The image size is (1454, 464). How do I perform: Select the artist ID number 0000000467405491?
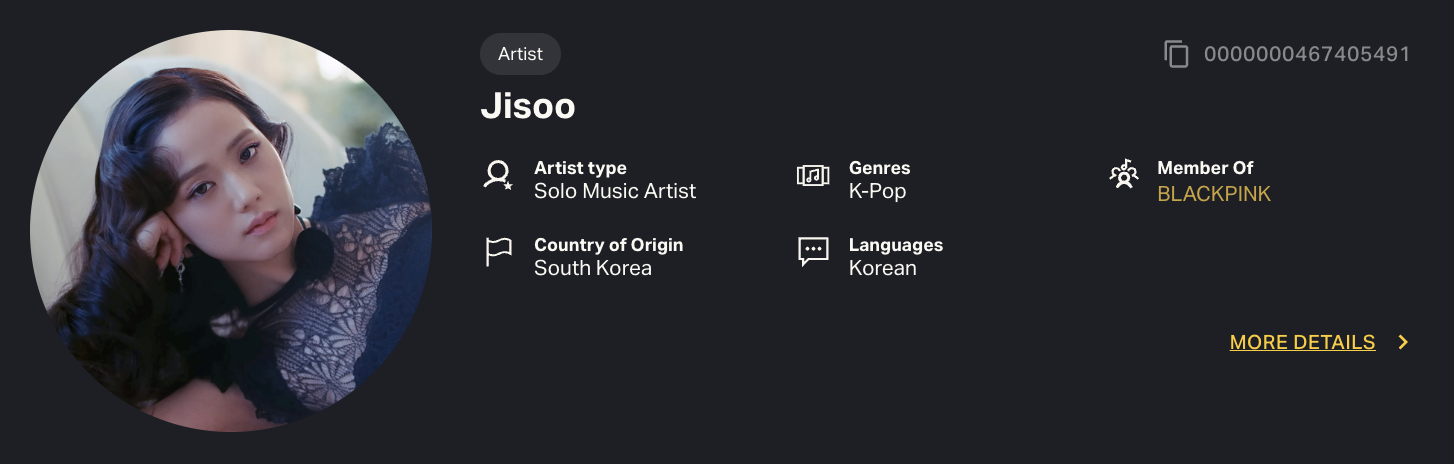[x=1307, y=54]
